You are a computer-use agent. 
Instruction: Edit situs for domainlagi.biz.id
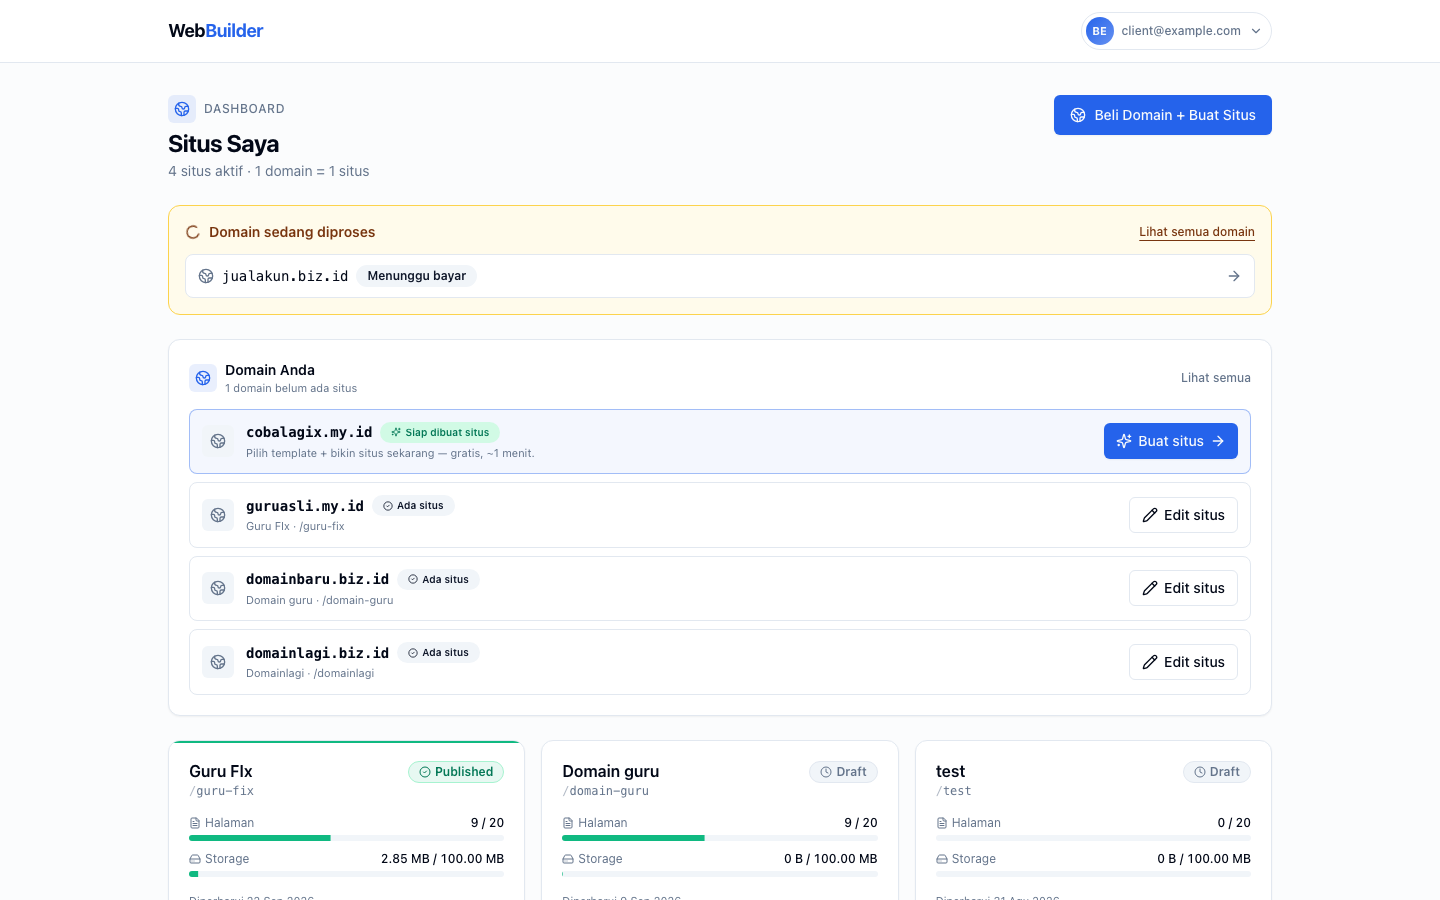tap(1184, 662)
